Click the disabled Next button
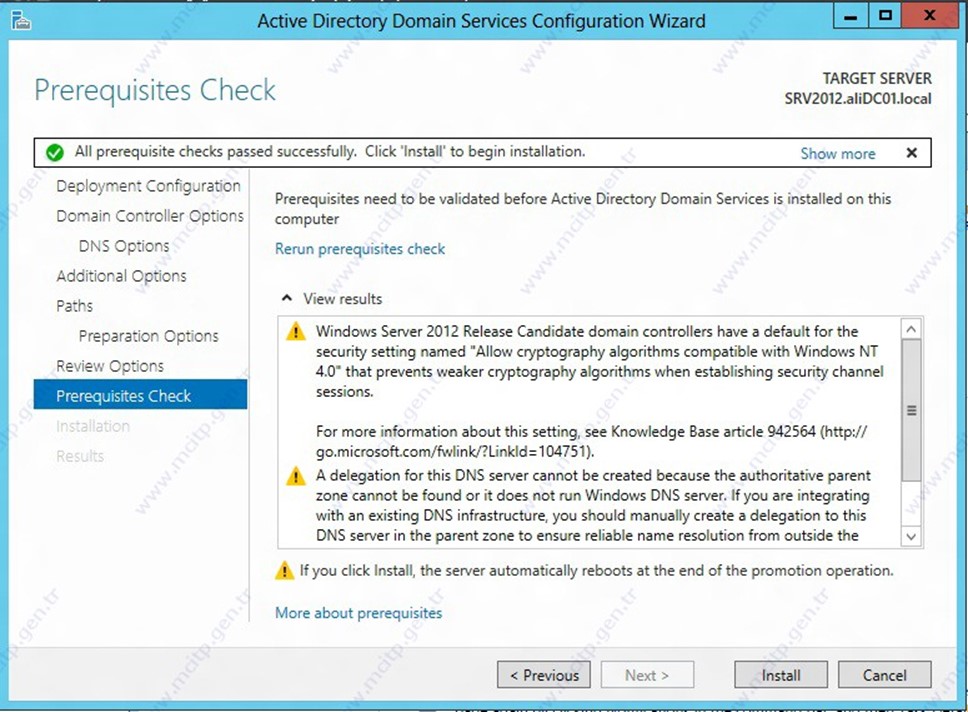This screenshot has height=712, width=968. click(647, 675)
